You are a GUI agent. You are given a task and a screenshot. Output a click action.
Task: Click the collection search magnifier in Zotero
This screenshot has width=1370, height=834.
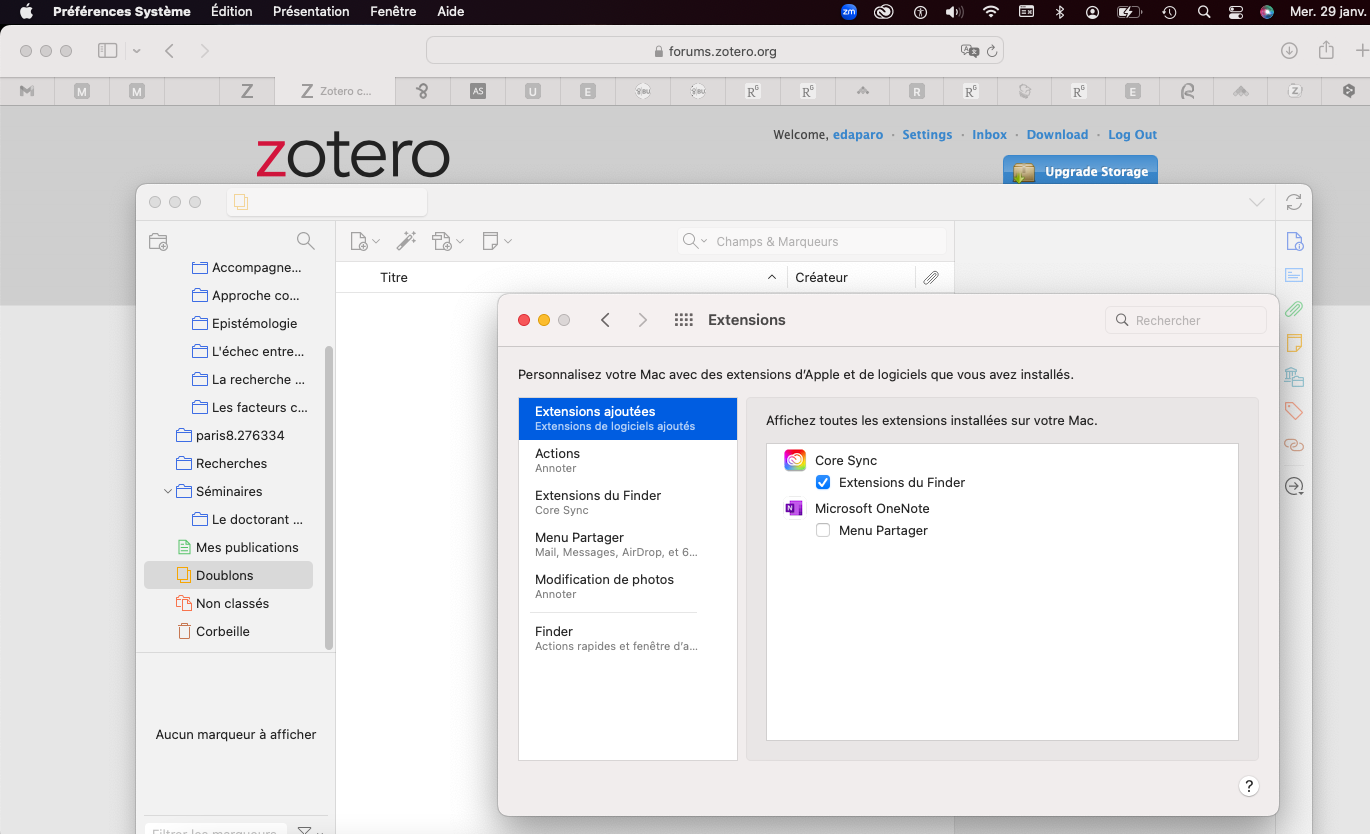click(306, 241)
